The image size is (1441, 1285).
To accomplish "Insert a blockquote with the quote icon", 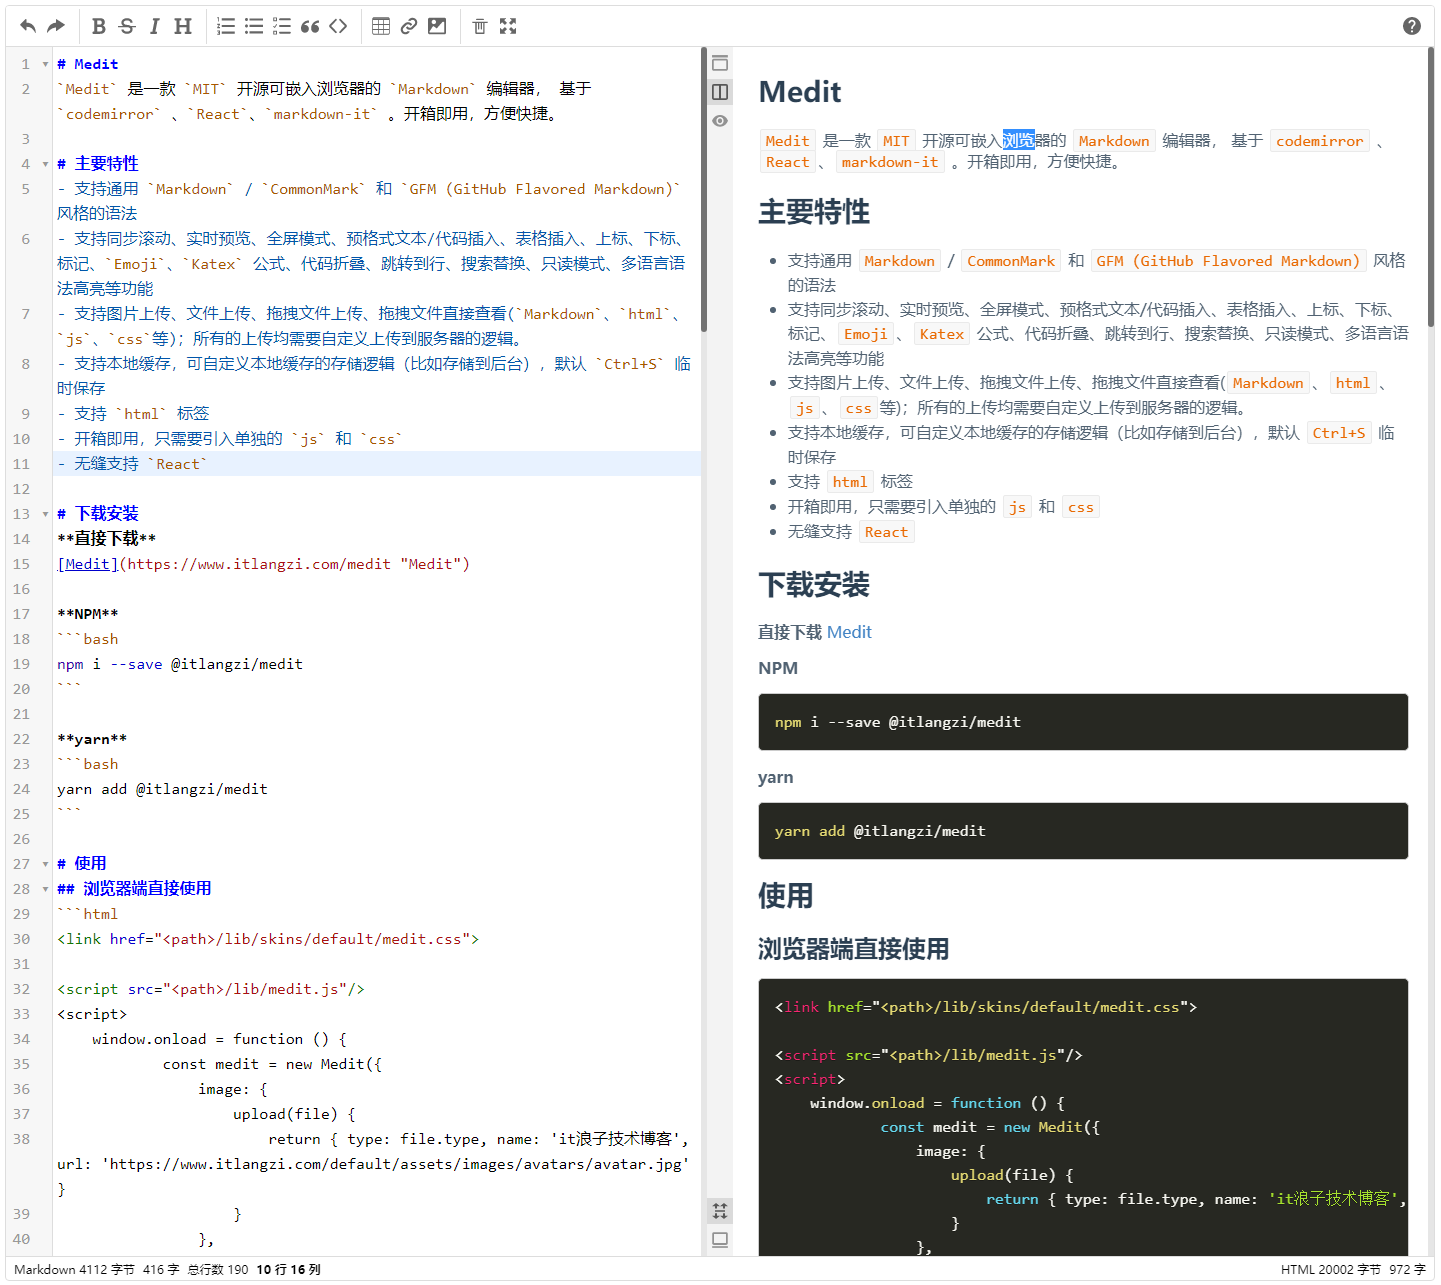I will (x=310, y=26).
